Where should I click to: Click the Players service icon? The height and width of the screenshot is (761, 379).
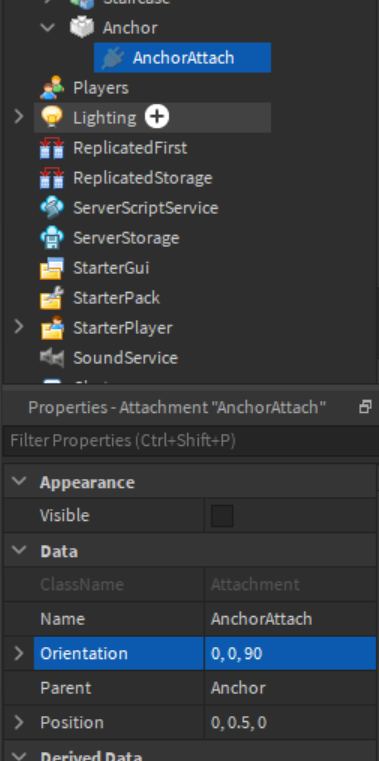52,88
